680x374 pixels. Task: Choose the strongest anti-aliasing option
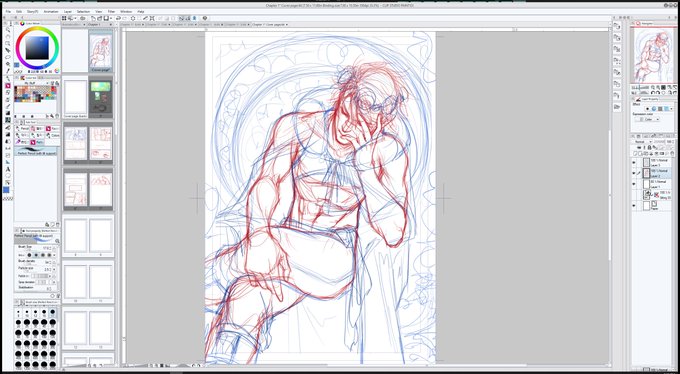pos(49,255)
